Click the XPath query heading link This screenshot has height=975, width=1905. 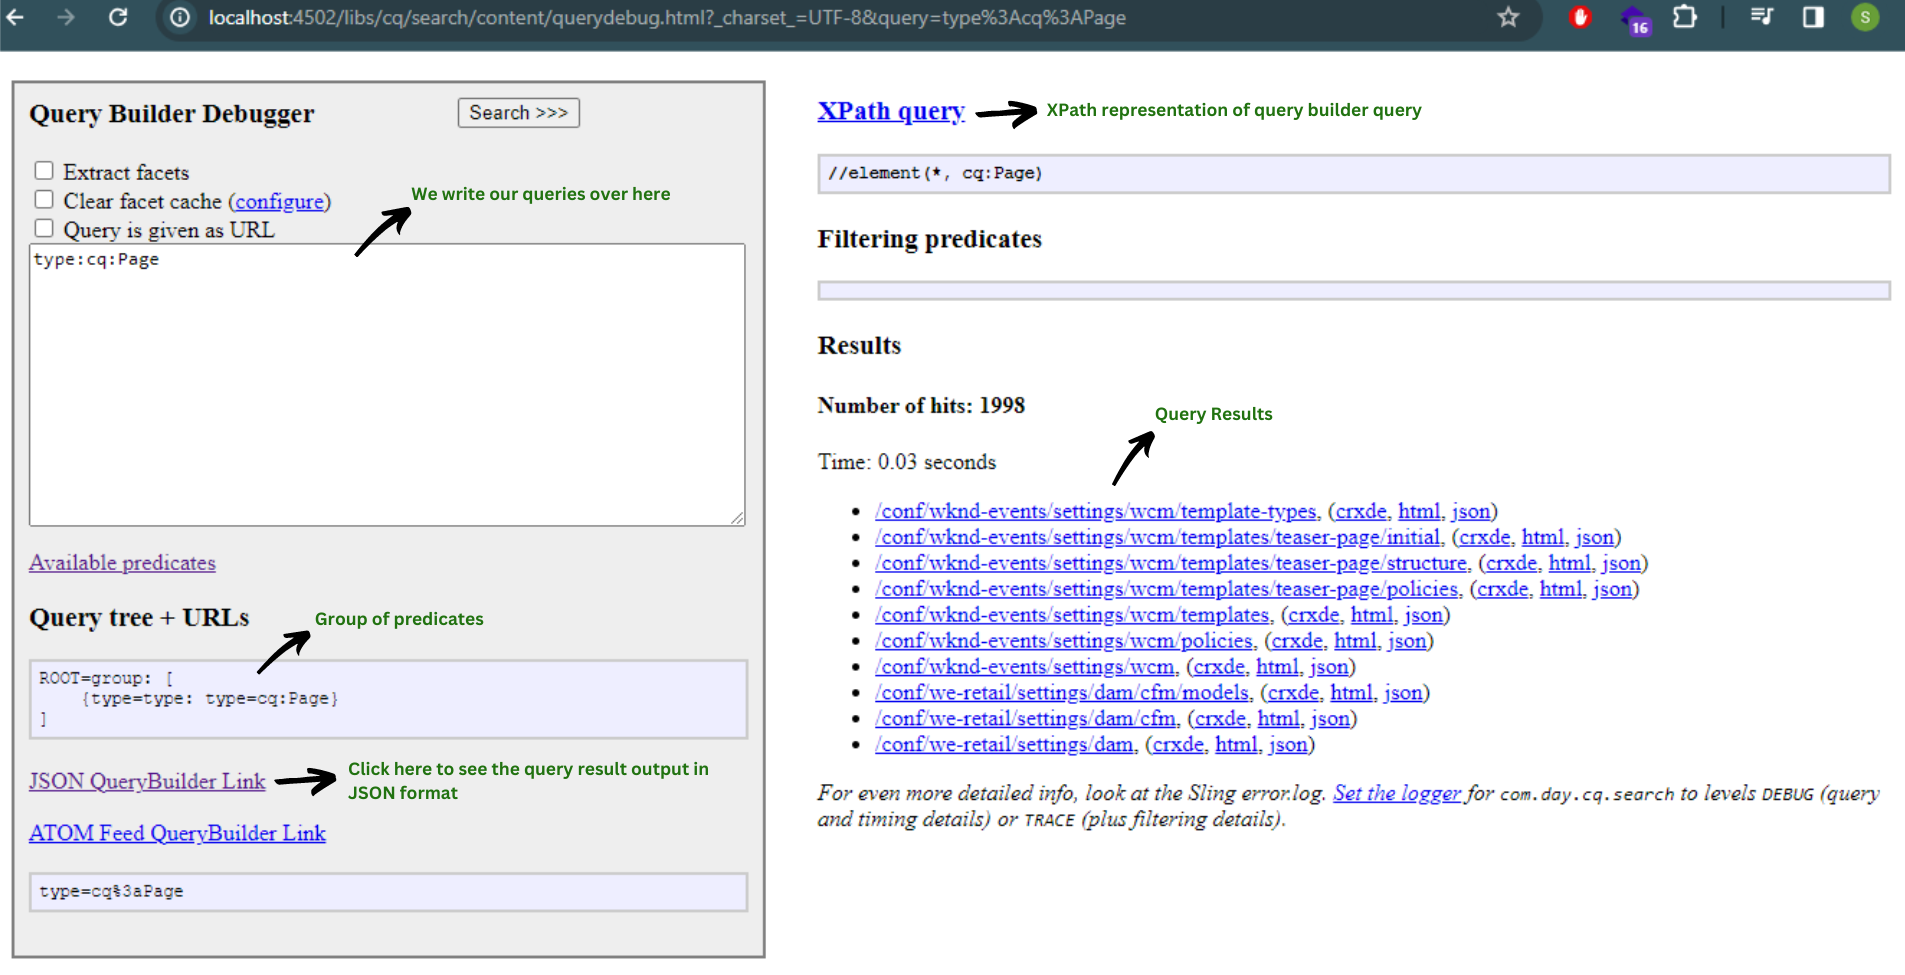(890, 110)
